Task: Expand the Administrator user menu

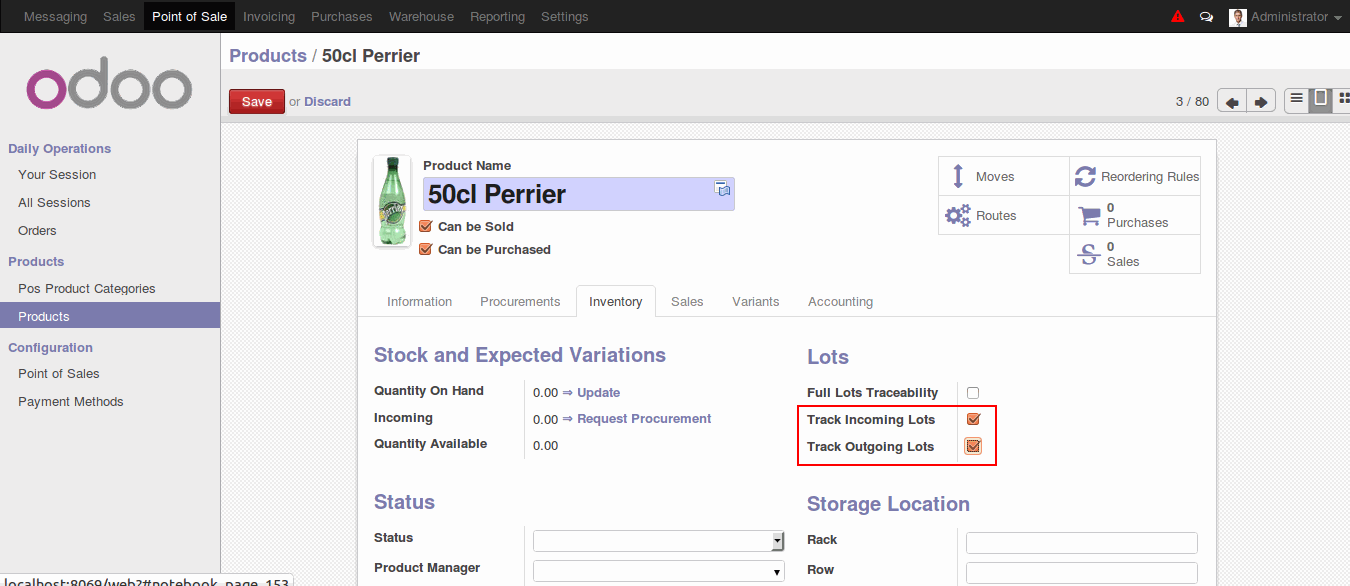Action: (1286, 17)
